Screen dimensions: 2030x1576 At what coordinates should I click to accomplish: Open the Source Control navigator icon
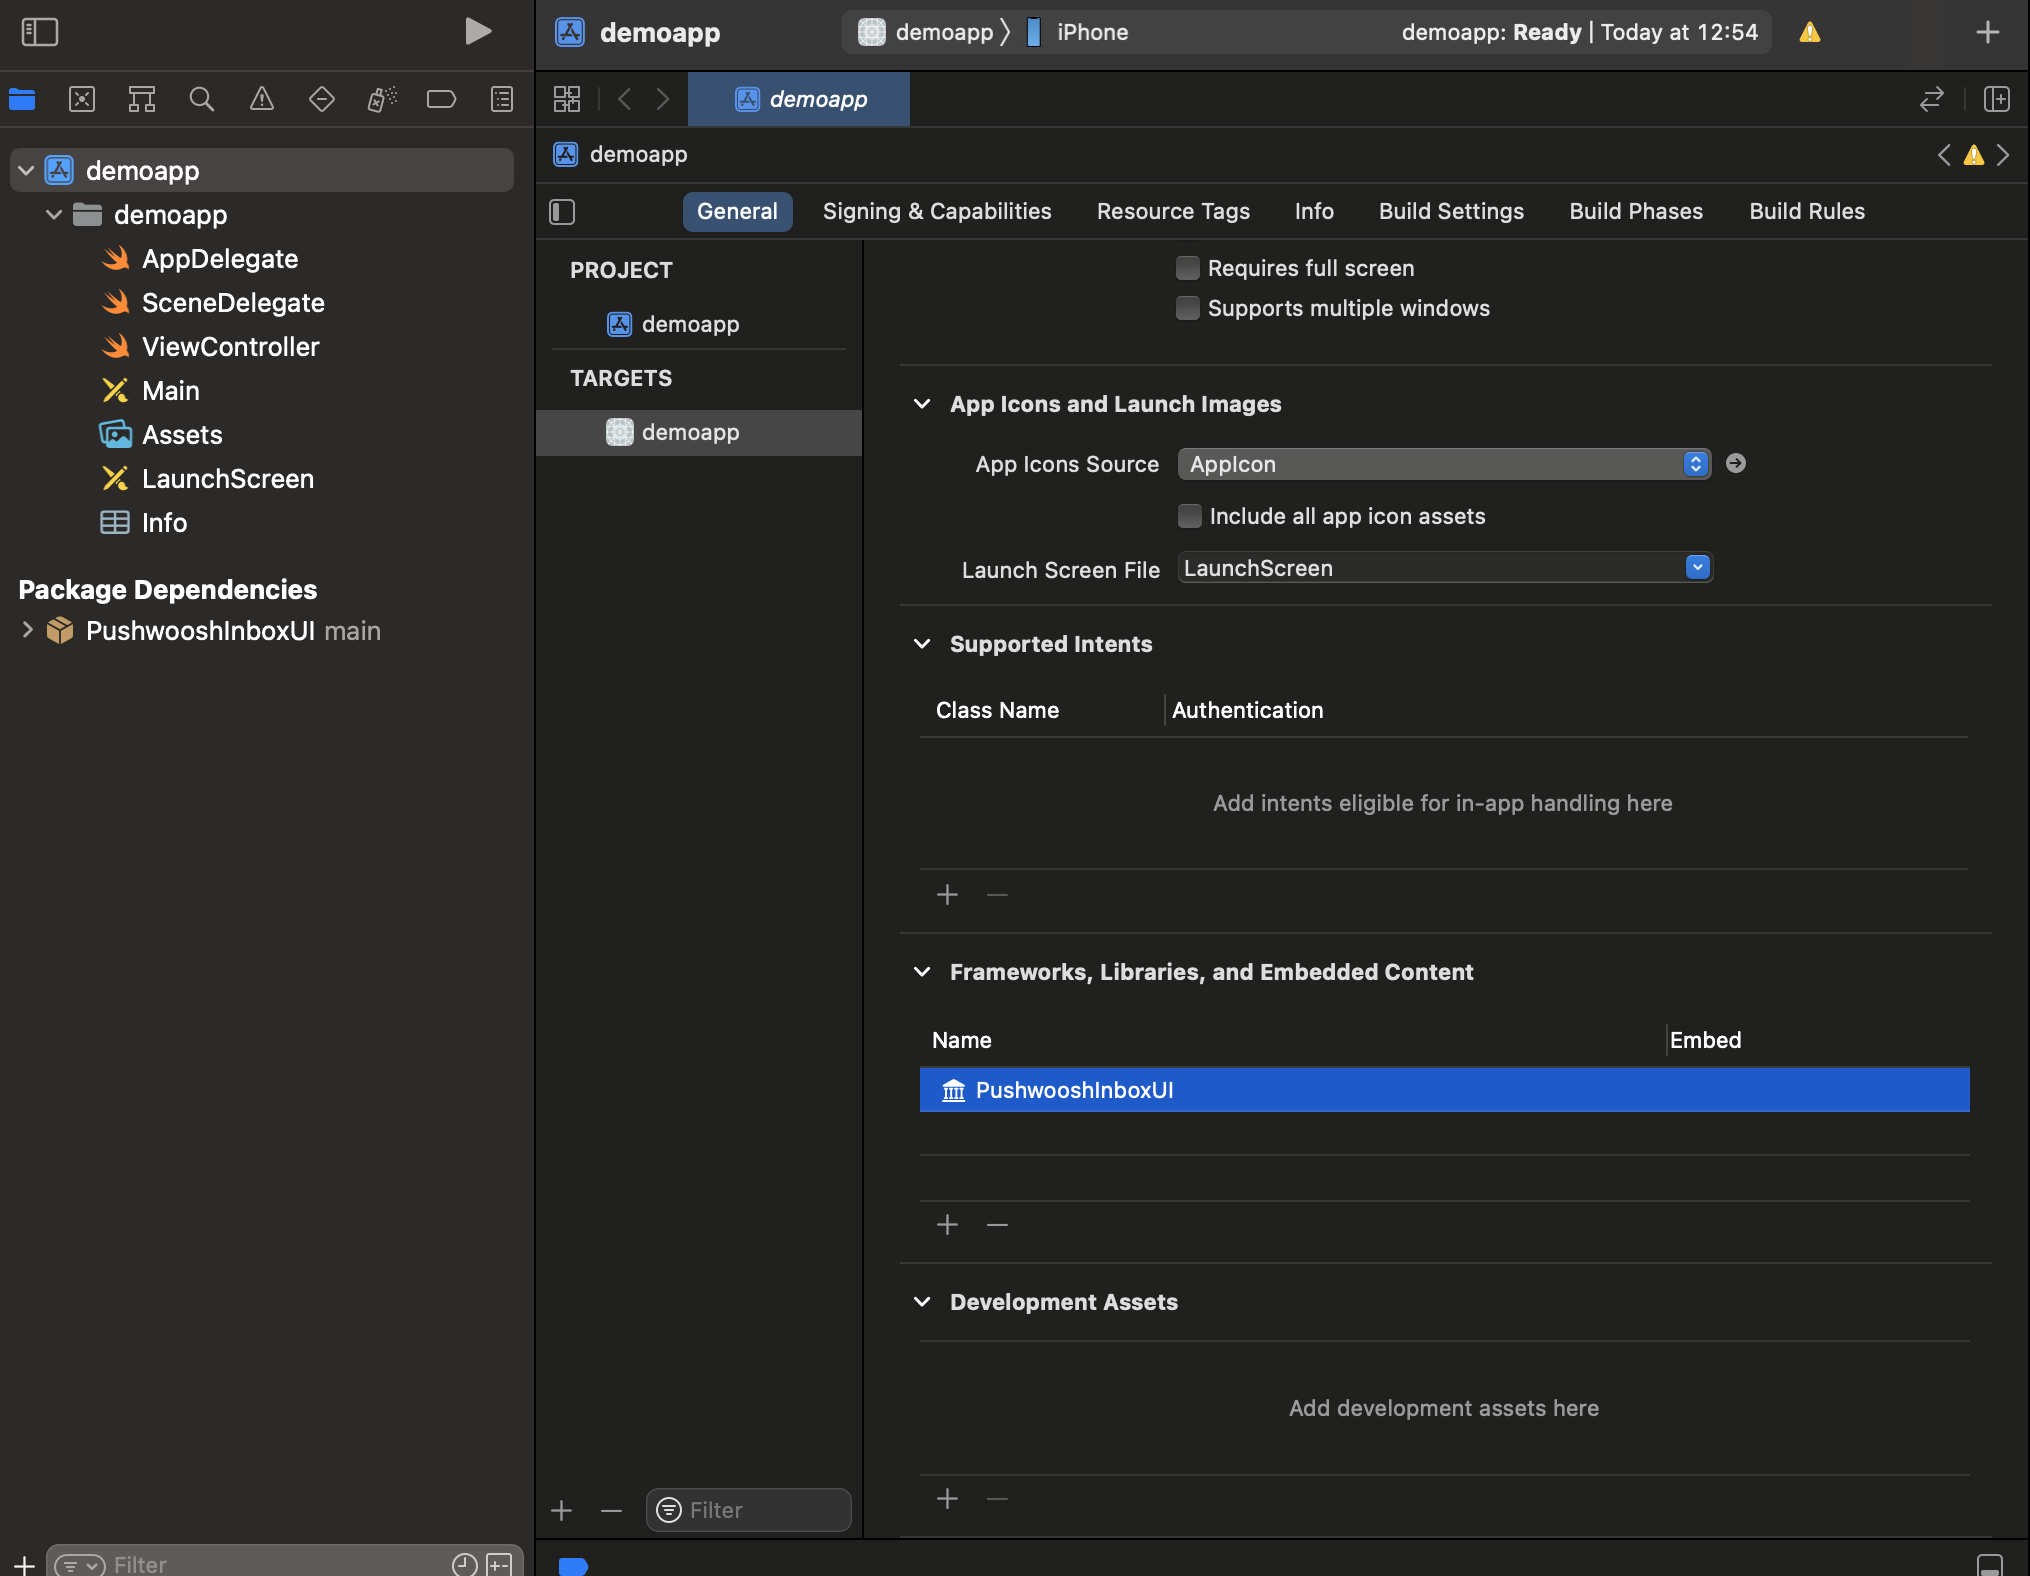click(82, 99)
